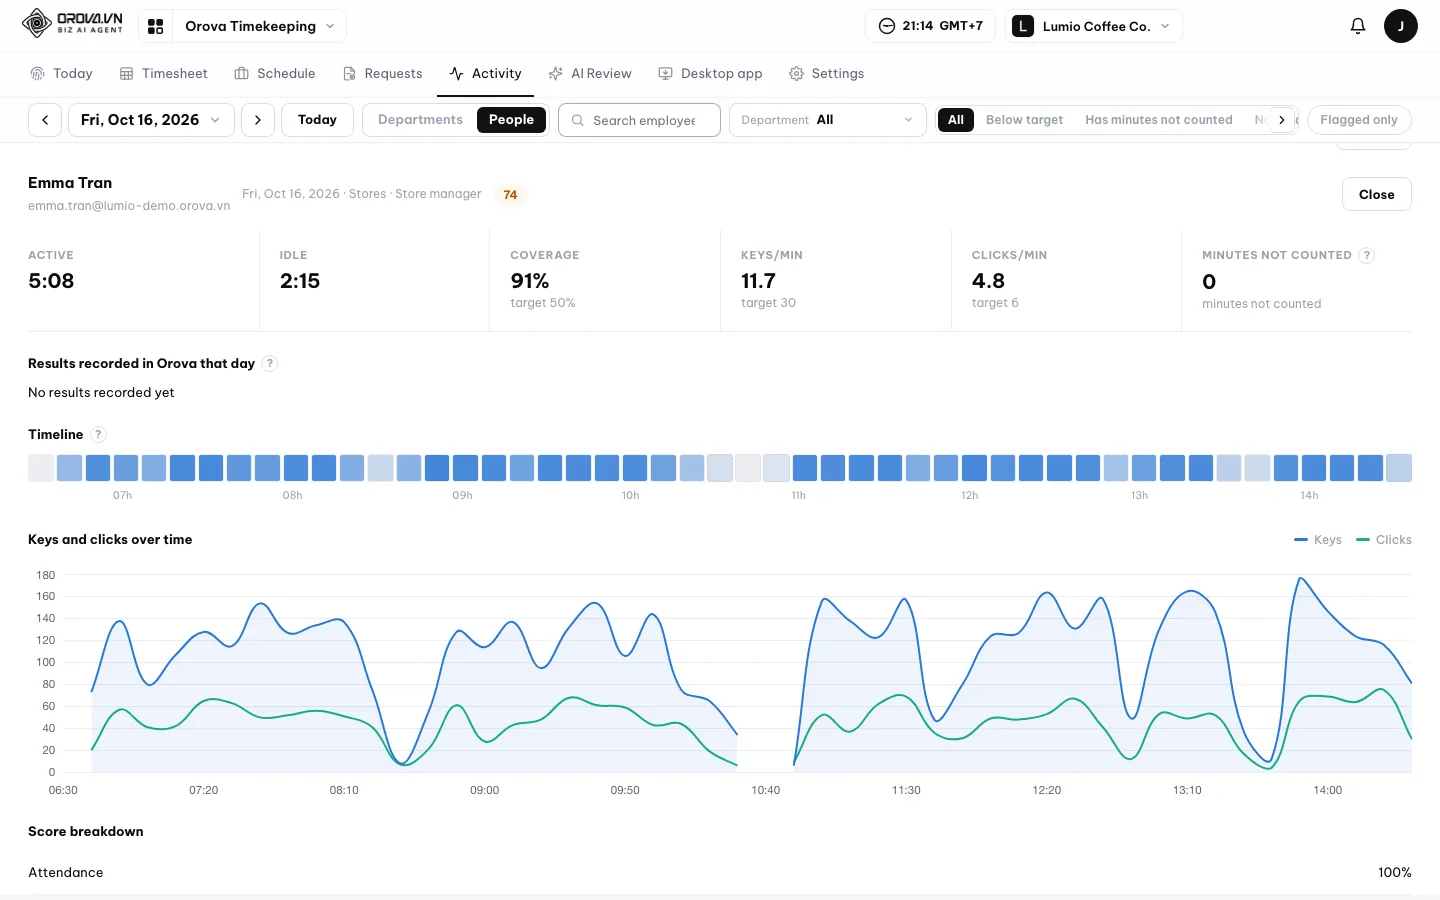Screen dimensions: 1440x900
Task: Click the Today date button
Action: pyautogui.click(x=317, y=120)
